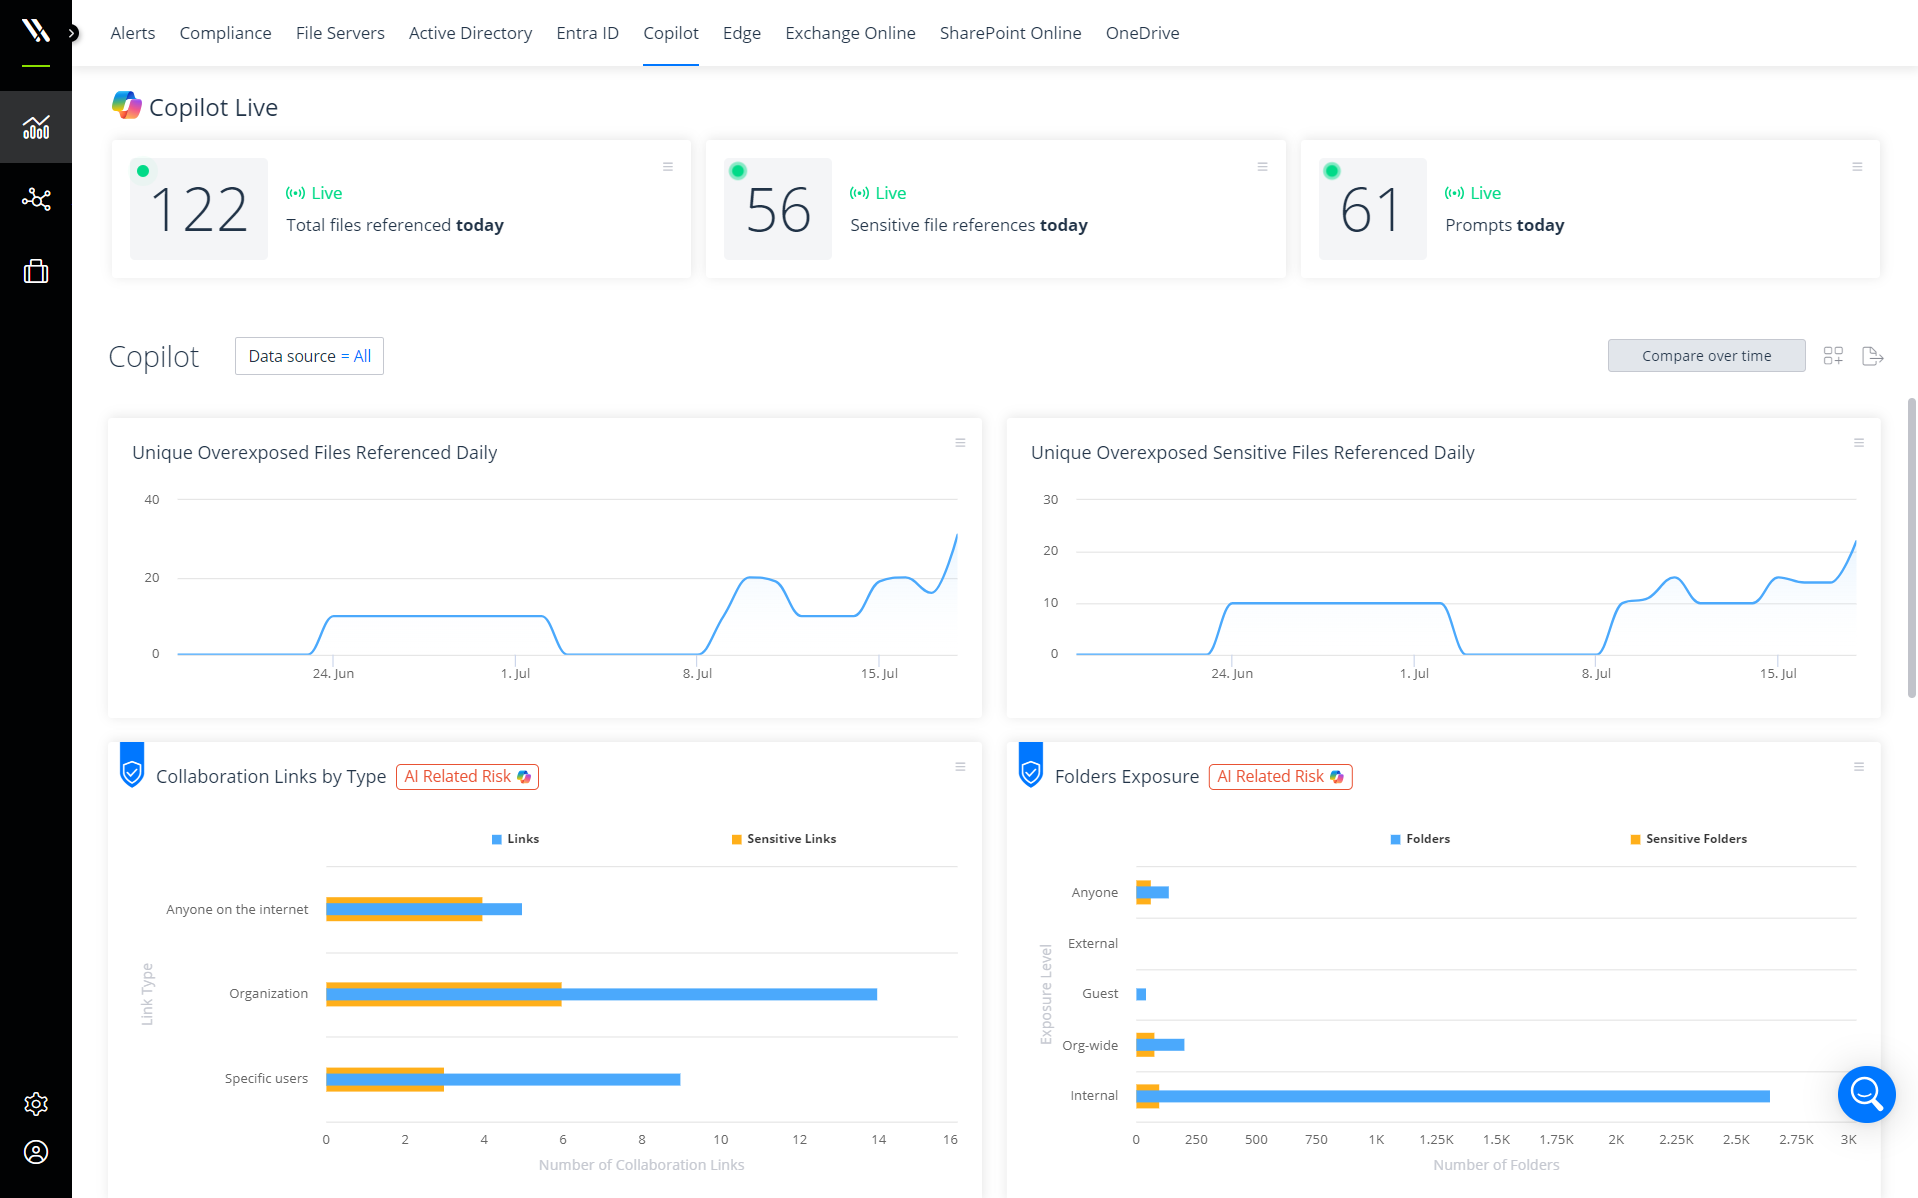Image resolution: width=1918 pixels, height=1198 pixels.
Task: Toggle the Sensitive Folders legend series
Action: [x=1689, y=839]
